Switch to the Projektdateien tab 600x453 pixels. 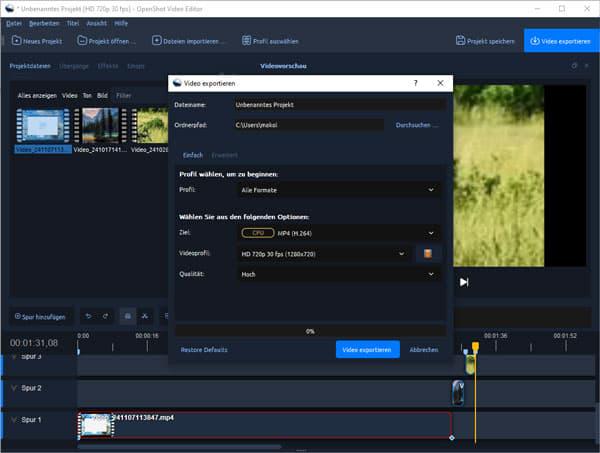point(30,66)
